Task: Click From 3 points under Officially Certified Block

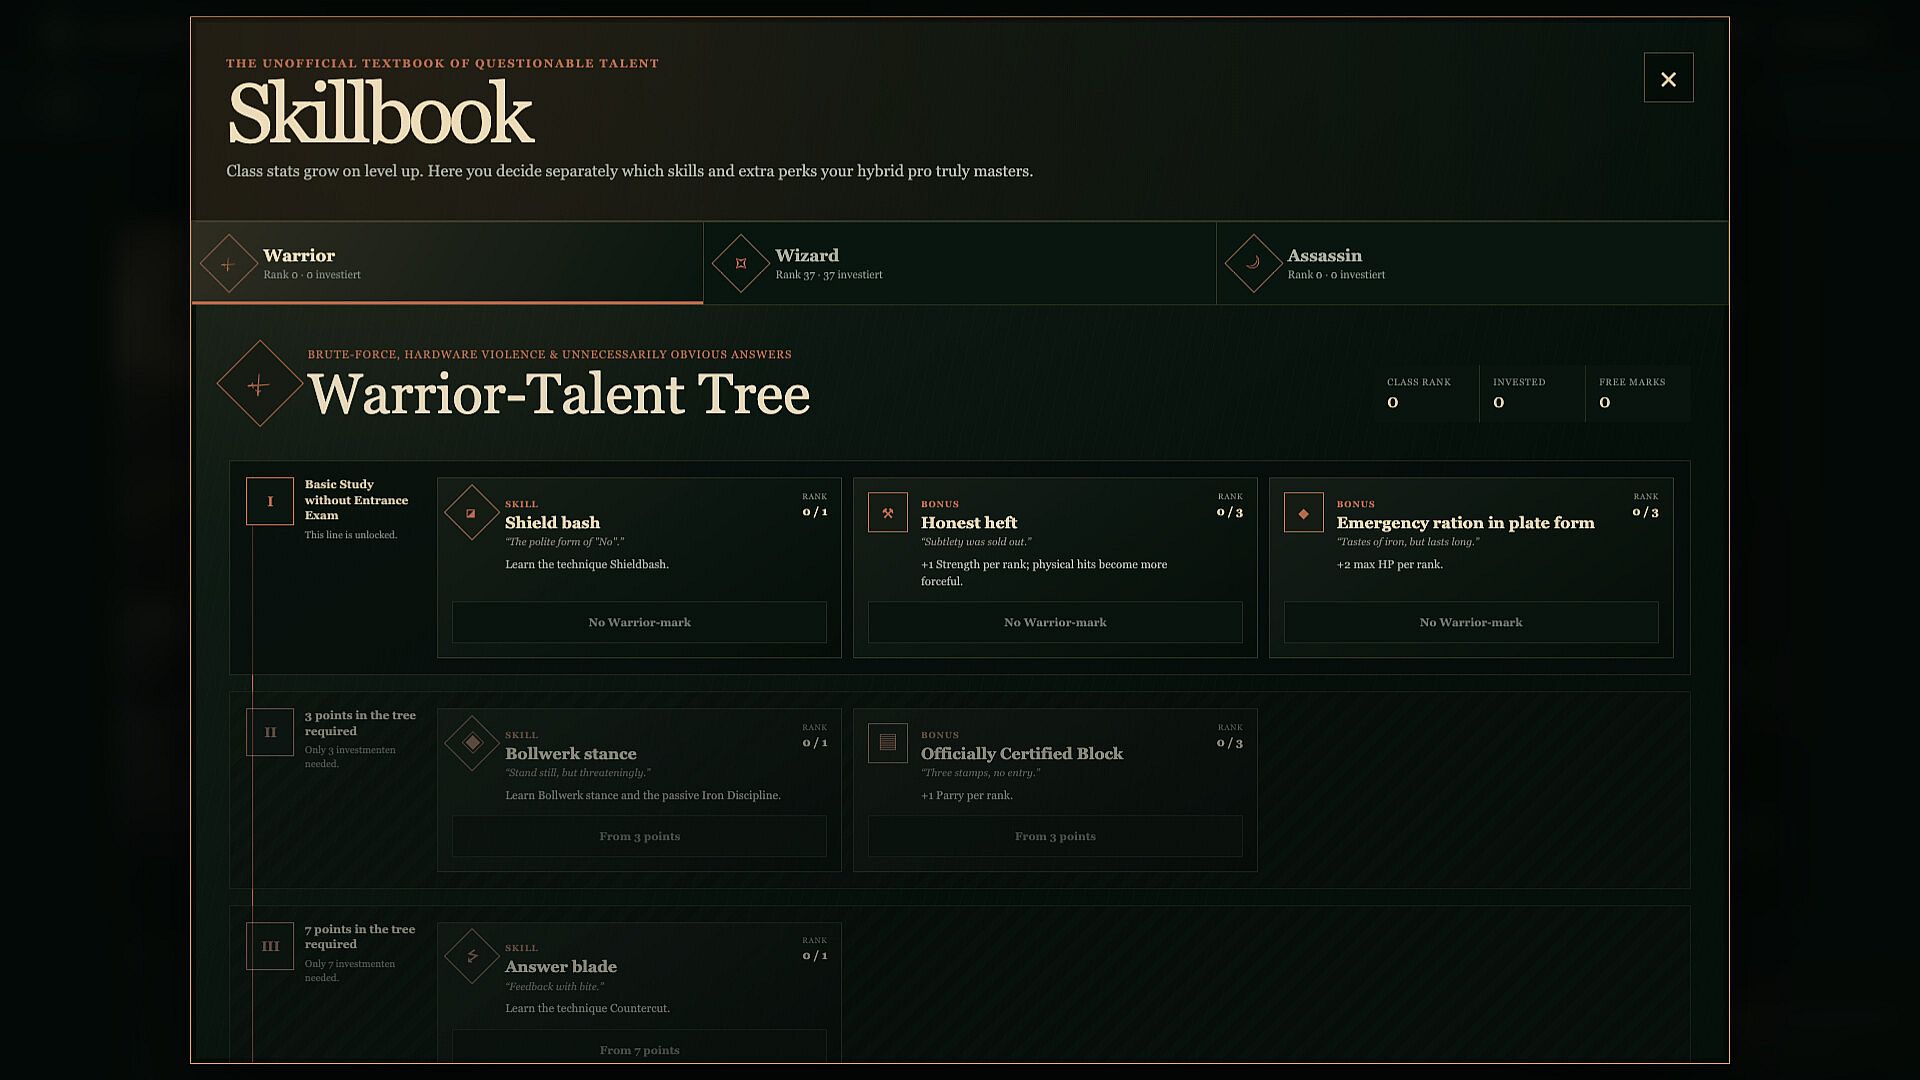Action: point(1055,836)
